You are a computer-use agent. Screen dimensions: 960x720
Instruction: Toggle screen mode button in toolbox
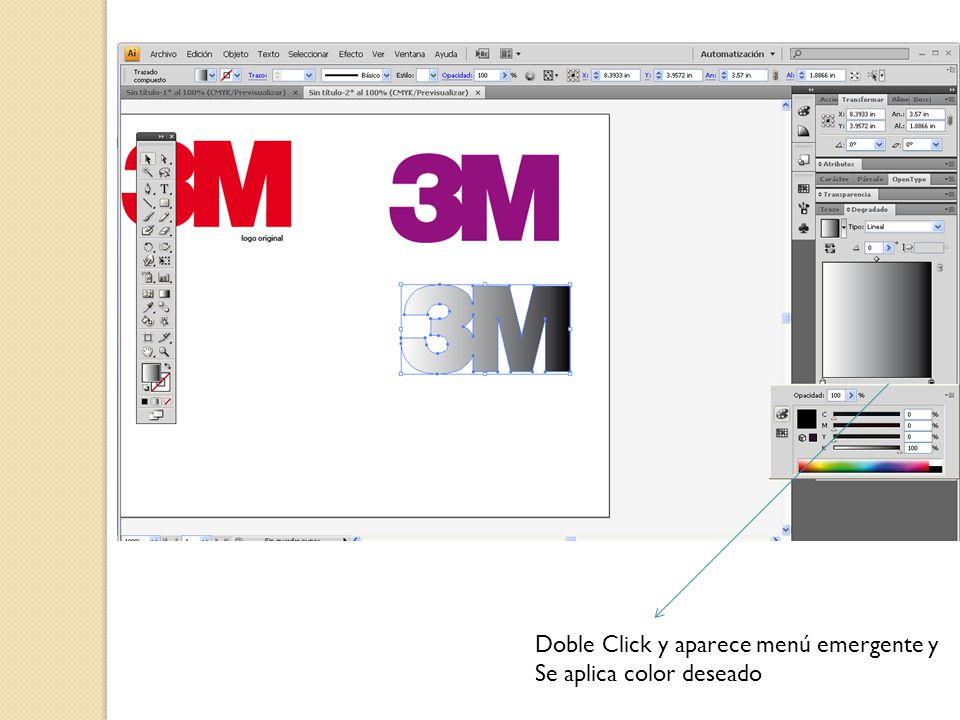tap(156, 415)
